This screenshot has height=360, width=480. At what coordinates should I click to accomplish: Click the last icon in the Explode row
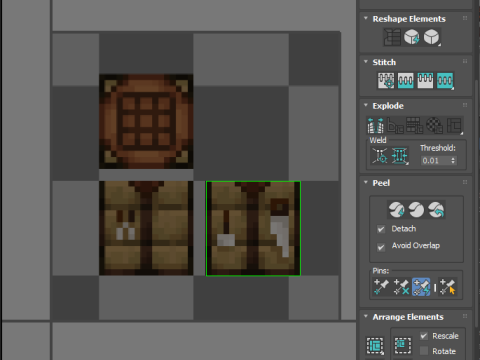(x=455, y=125)
